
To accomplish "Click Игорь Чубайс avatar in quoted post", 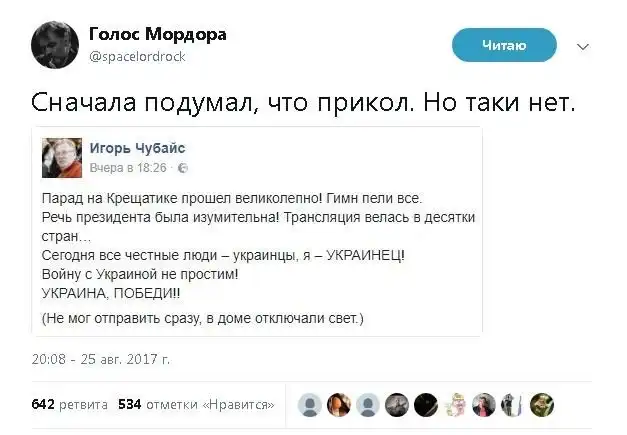I will point(62,156).
